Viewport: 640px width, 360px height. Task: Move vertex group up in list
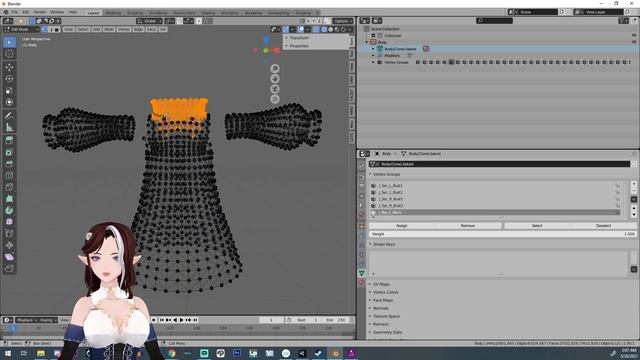(634, 208)
